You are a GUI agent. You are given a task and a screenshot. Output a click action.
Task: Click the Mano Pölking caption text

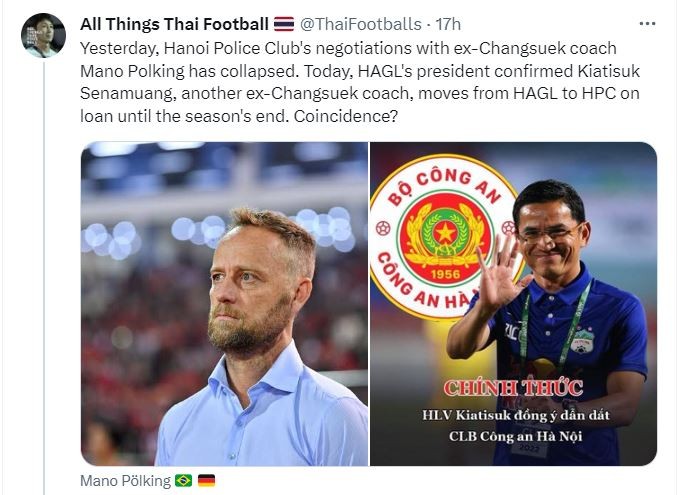click(x=125, y=481)
